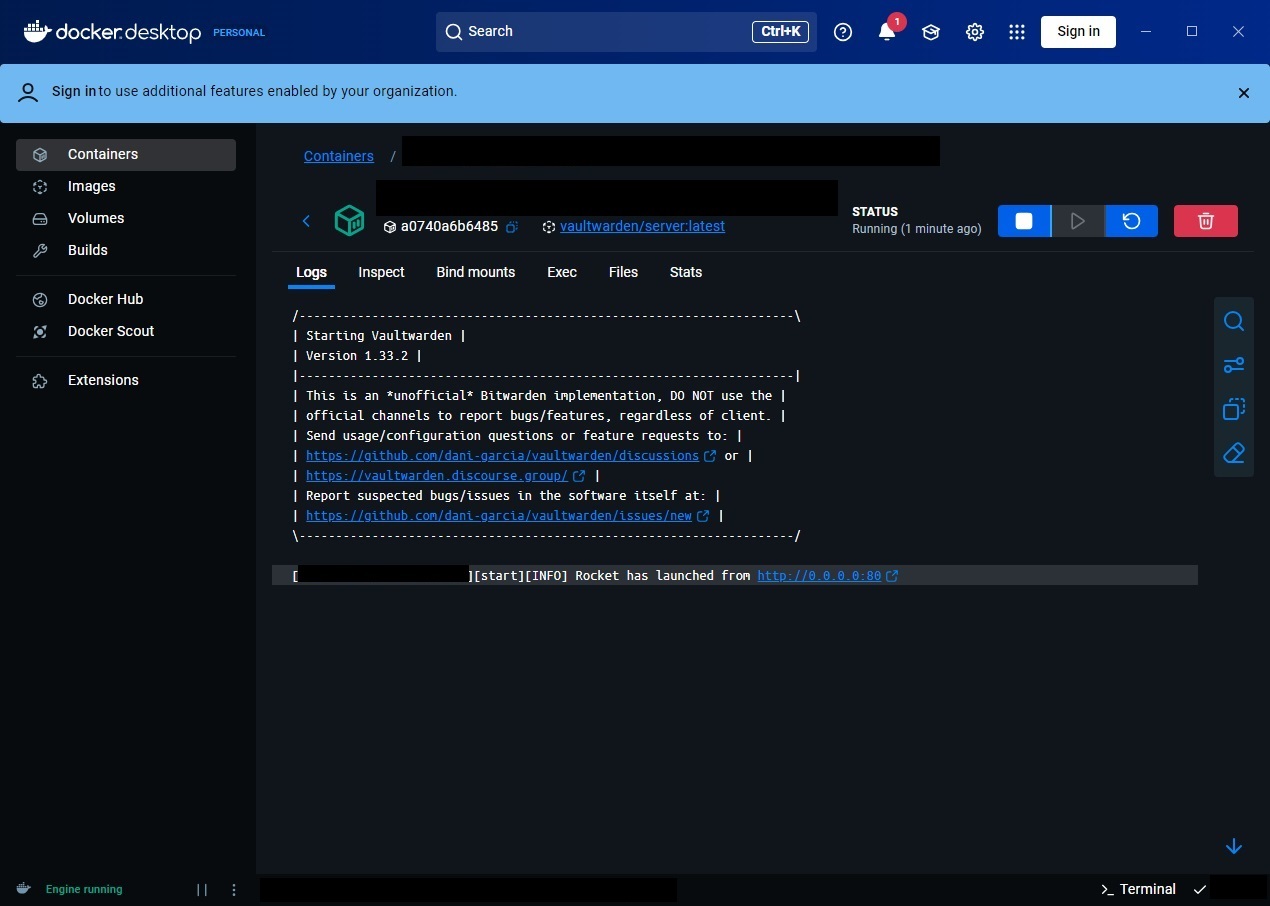Switch to the Files tab
The image size is (1270, 906).
coord(623,272)
